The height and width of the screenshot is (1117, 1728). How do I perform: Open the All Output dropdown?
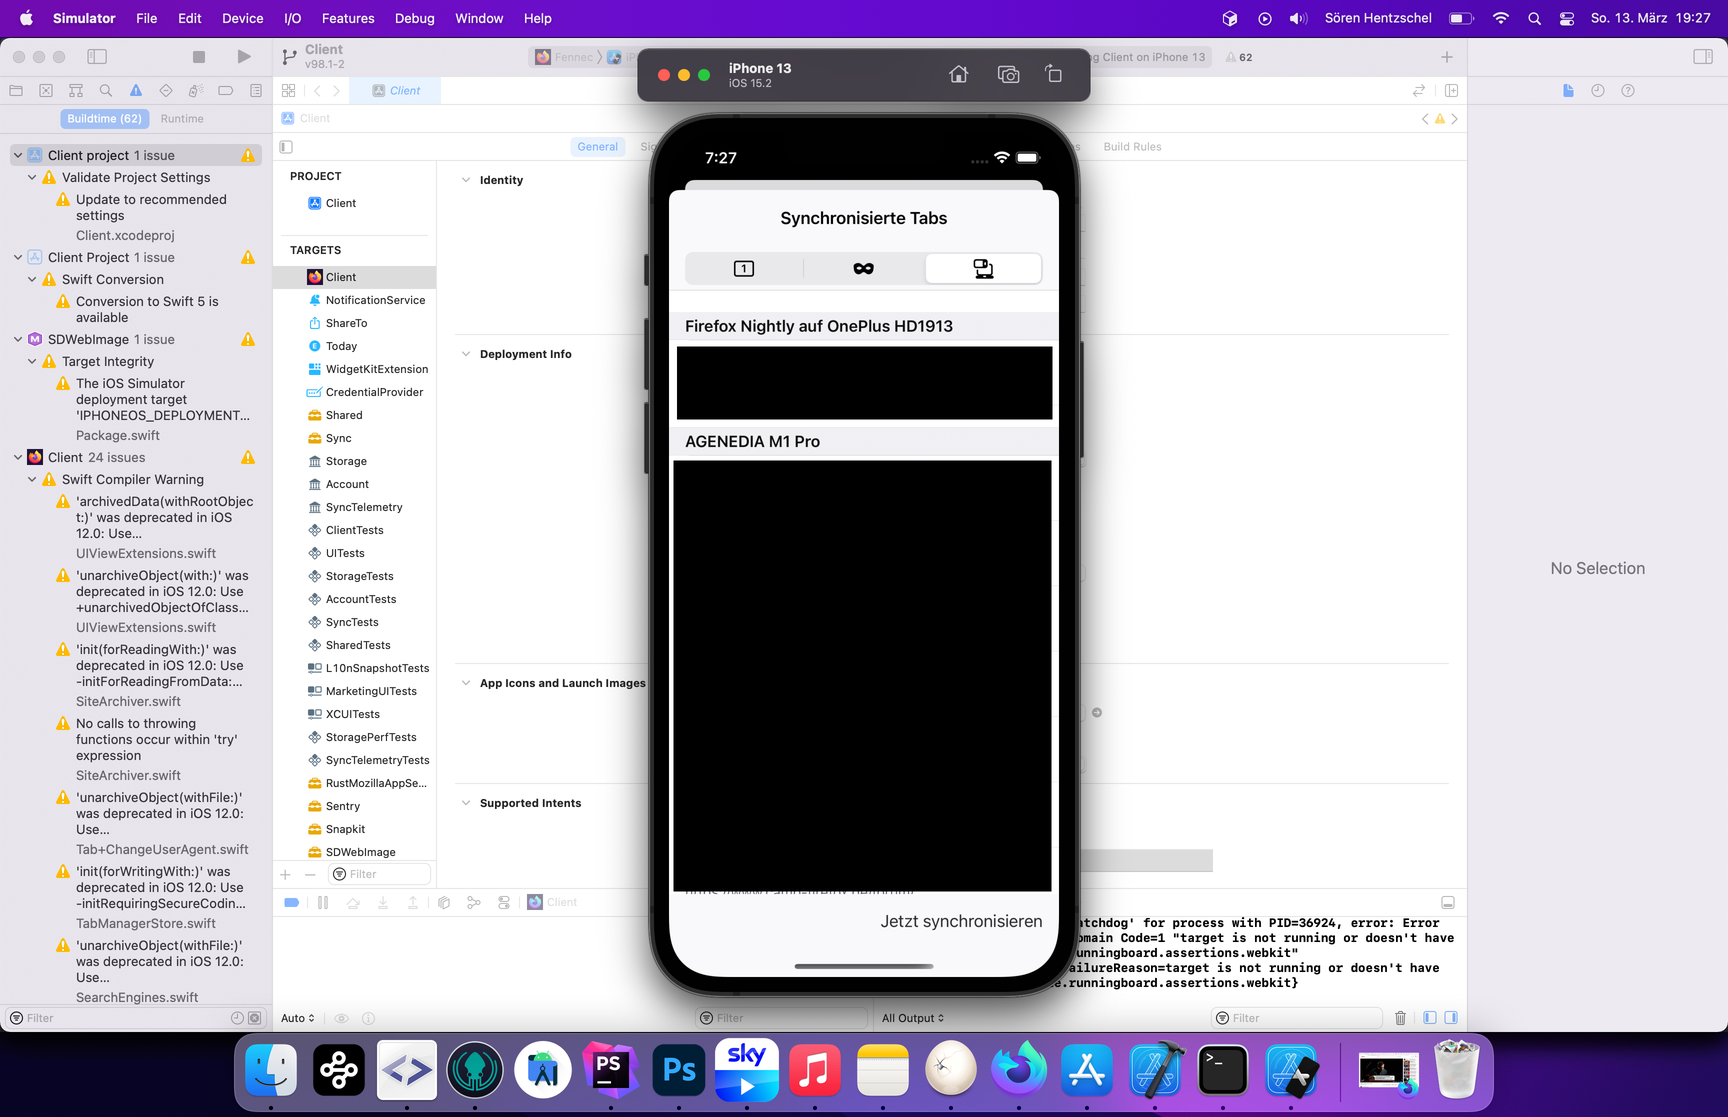click(x=912, y=1018)
